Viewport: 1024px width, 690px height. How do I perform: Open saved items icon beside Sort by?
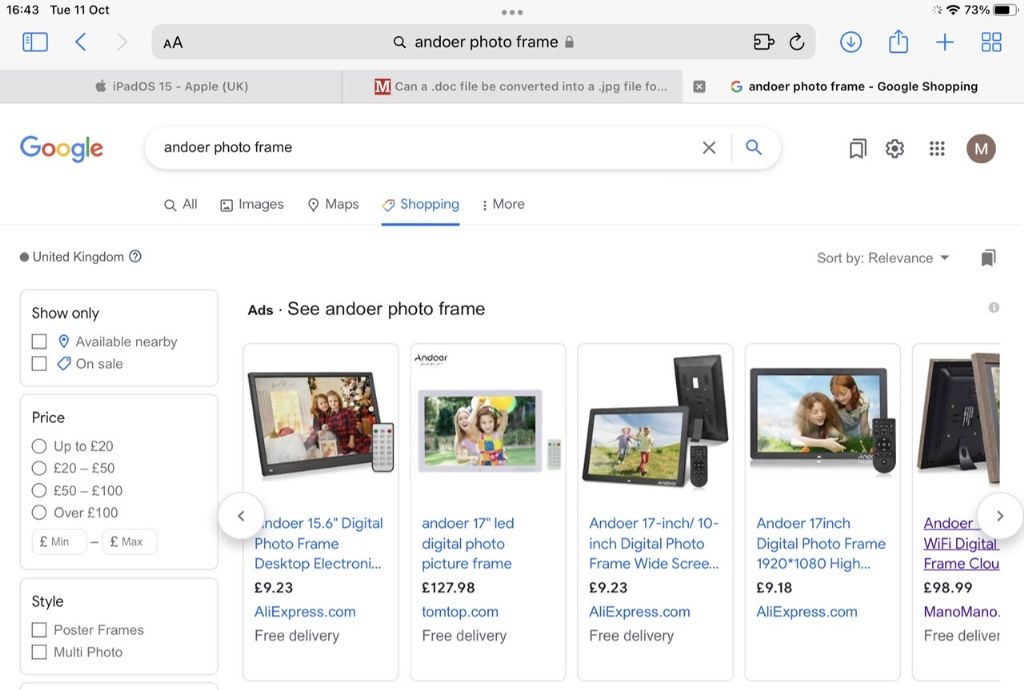coord(988,258)
